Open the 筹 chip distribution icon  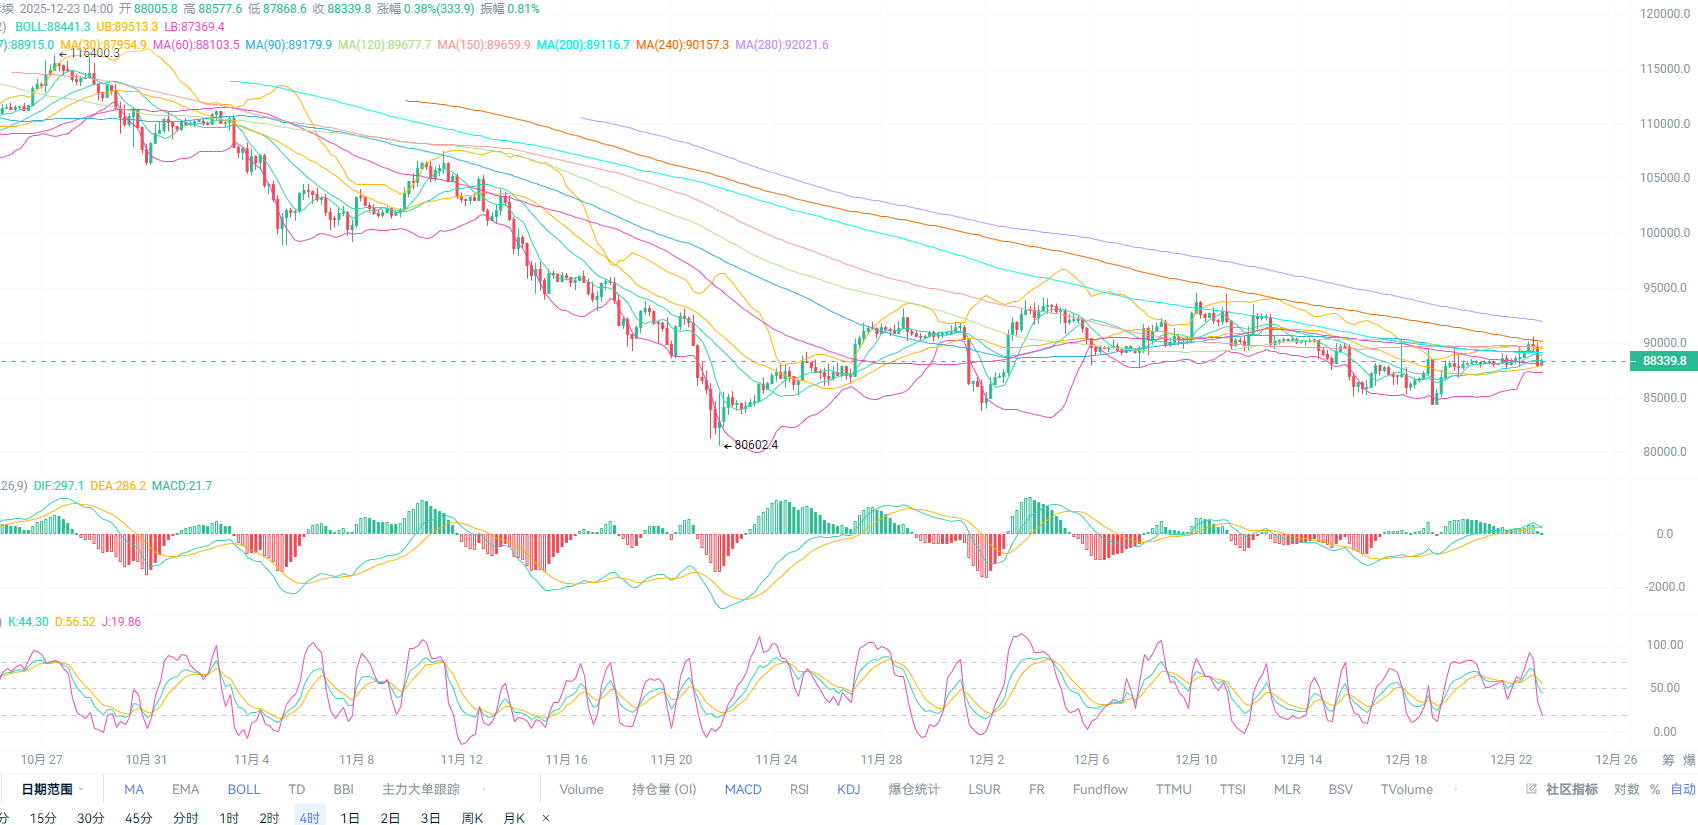(1667, 760)
